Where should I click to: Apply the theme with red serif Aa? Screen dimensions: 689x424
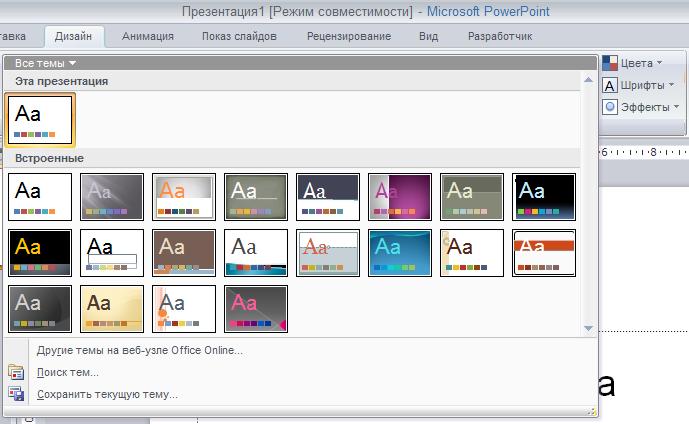[x=328, y=253]
